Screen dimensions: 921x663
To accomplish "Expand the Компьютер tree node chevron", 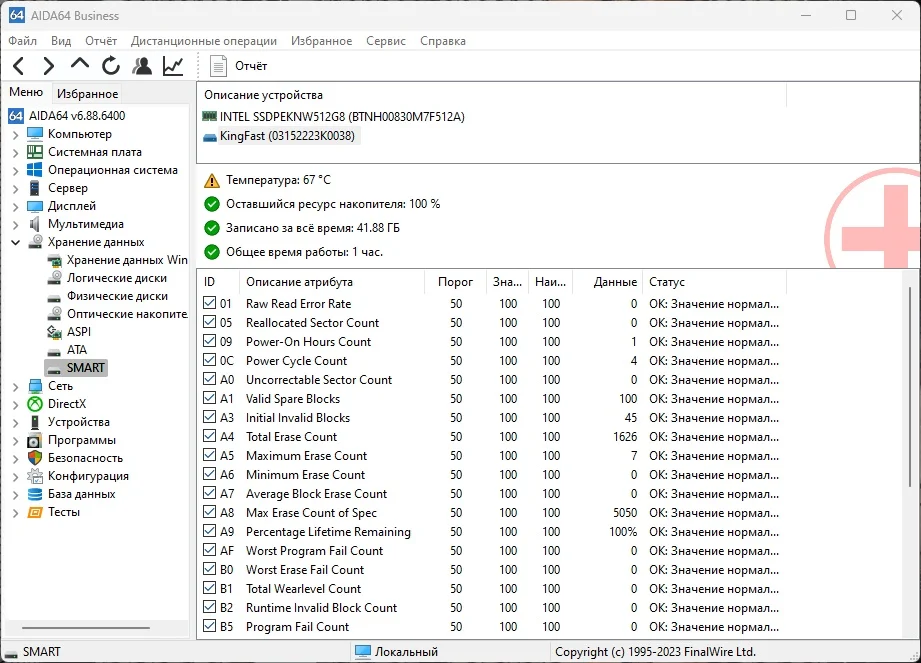I will click(x=16, y=134).
